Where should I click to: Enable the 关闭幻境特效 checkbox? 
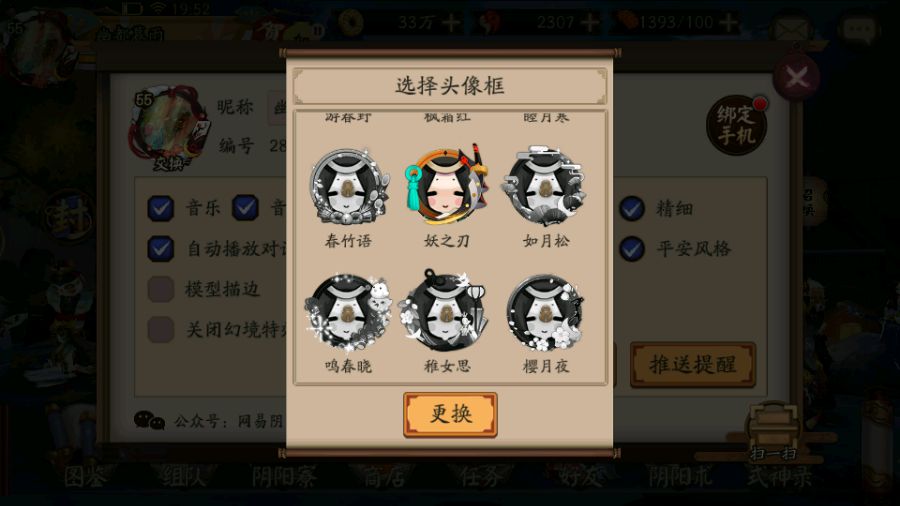pos(161,330)
